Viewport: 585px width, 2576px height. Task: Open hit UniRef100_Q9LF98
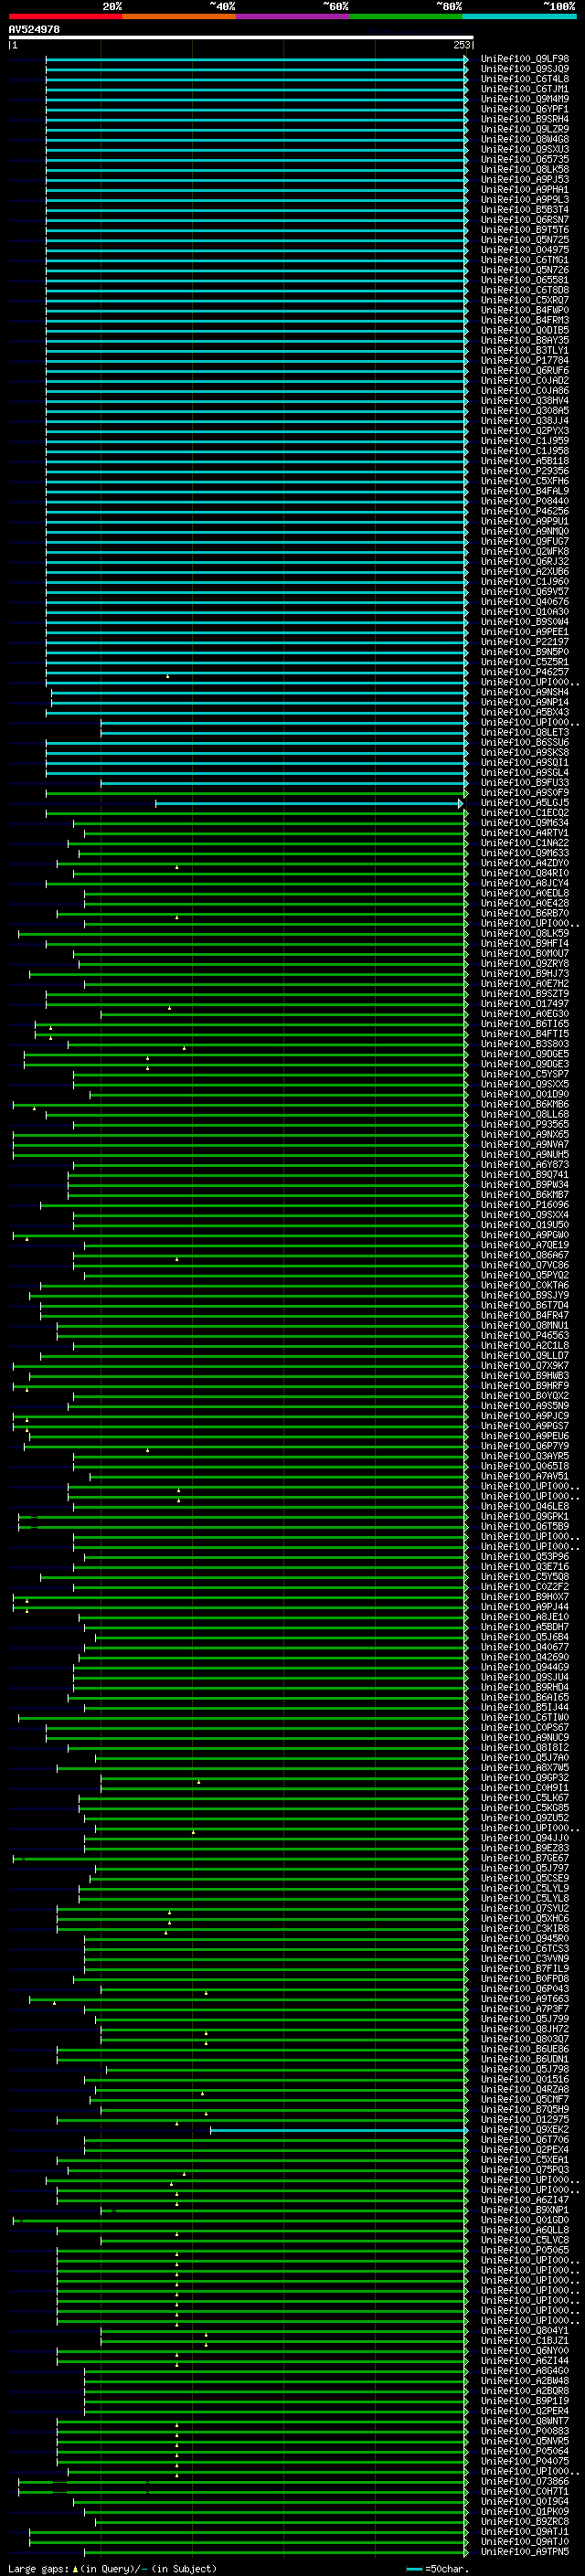525,59
